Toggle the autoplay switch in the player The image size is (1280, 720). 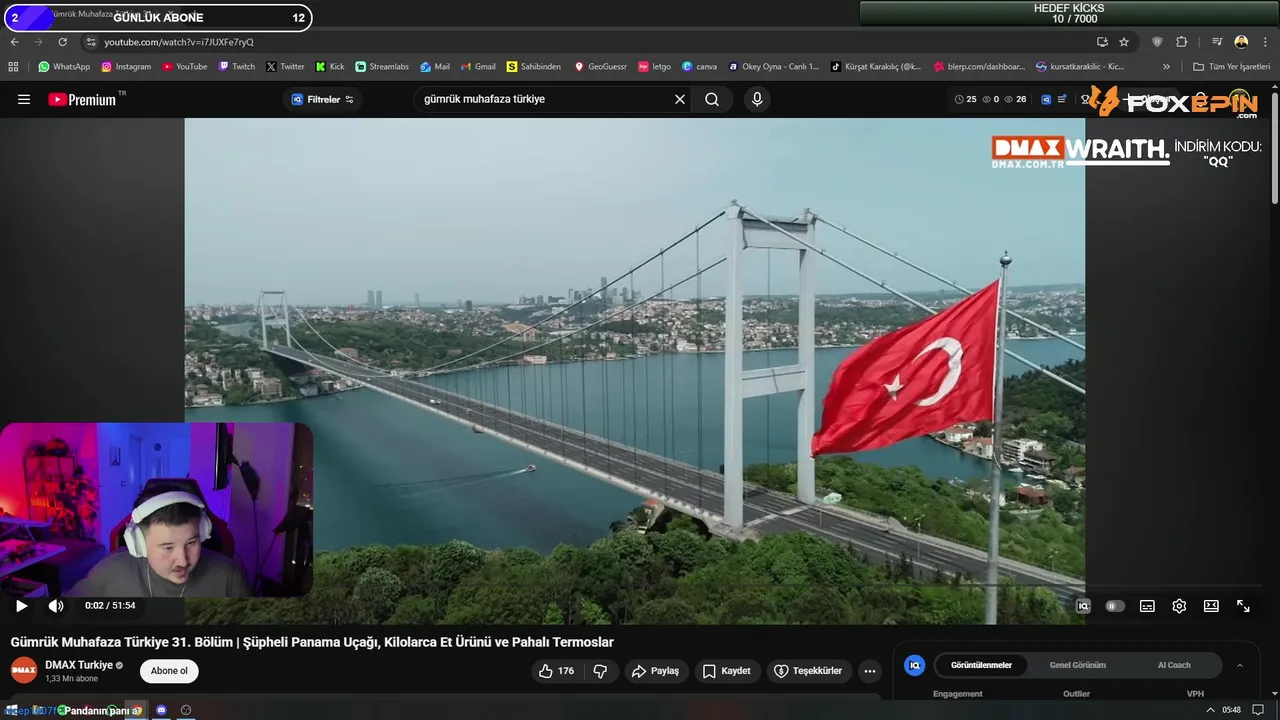click(1115, 606)
